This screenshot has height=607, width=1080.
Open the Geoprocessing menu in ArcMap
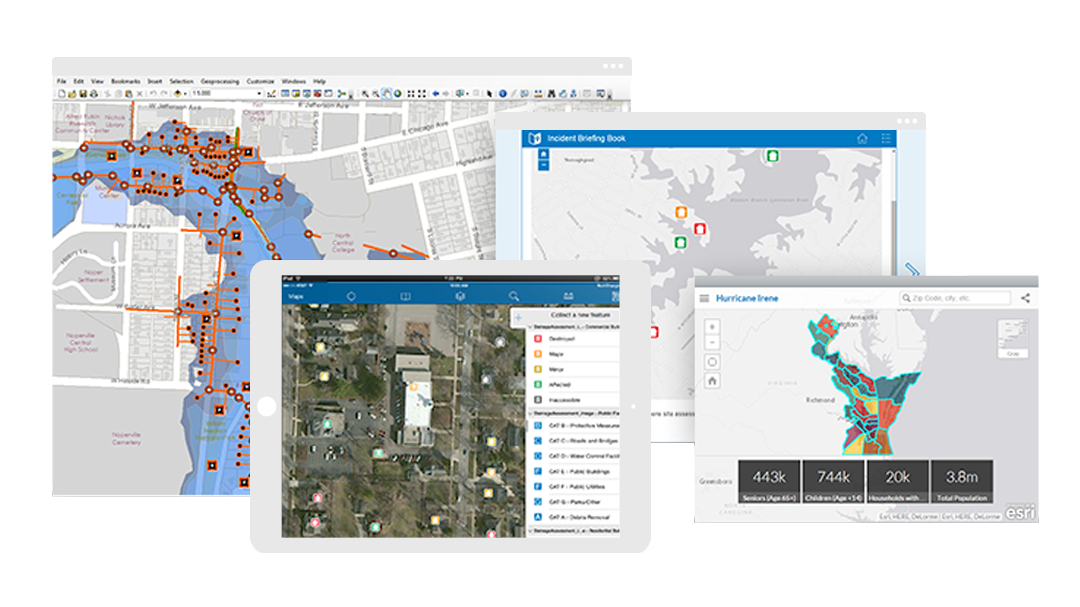click(x=220, y=81)
